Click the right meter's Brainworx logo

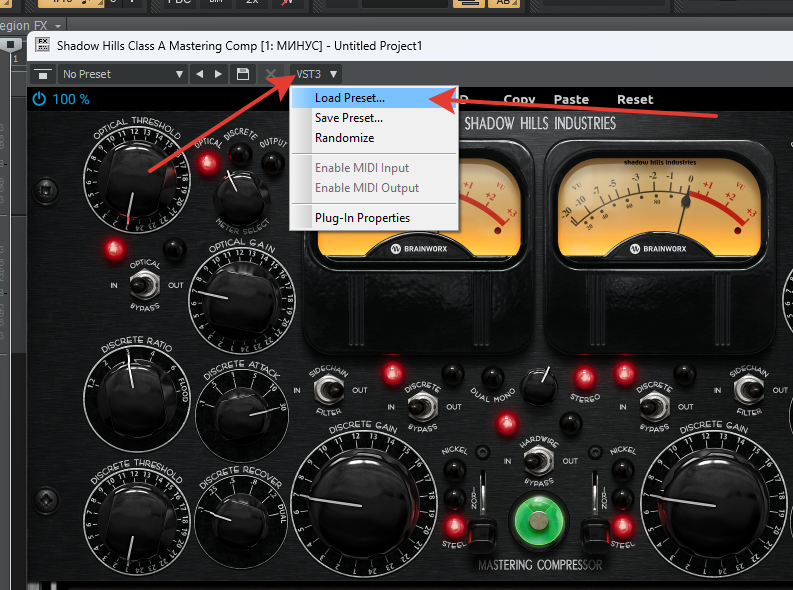pos(658,249)
